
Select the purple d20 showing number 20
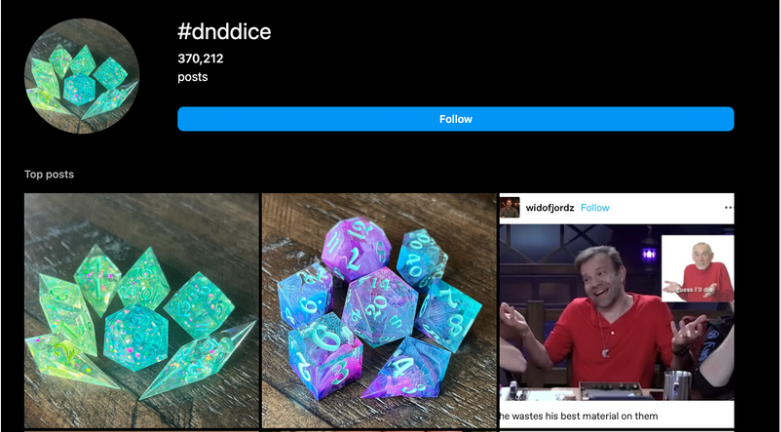point(381,307)
